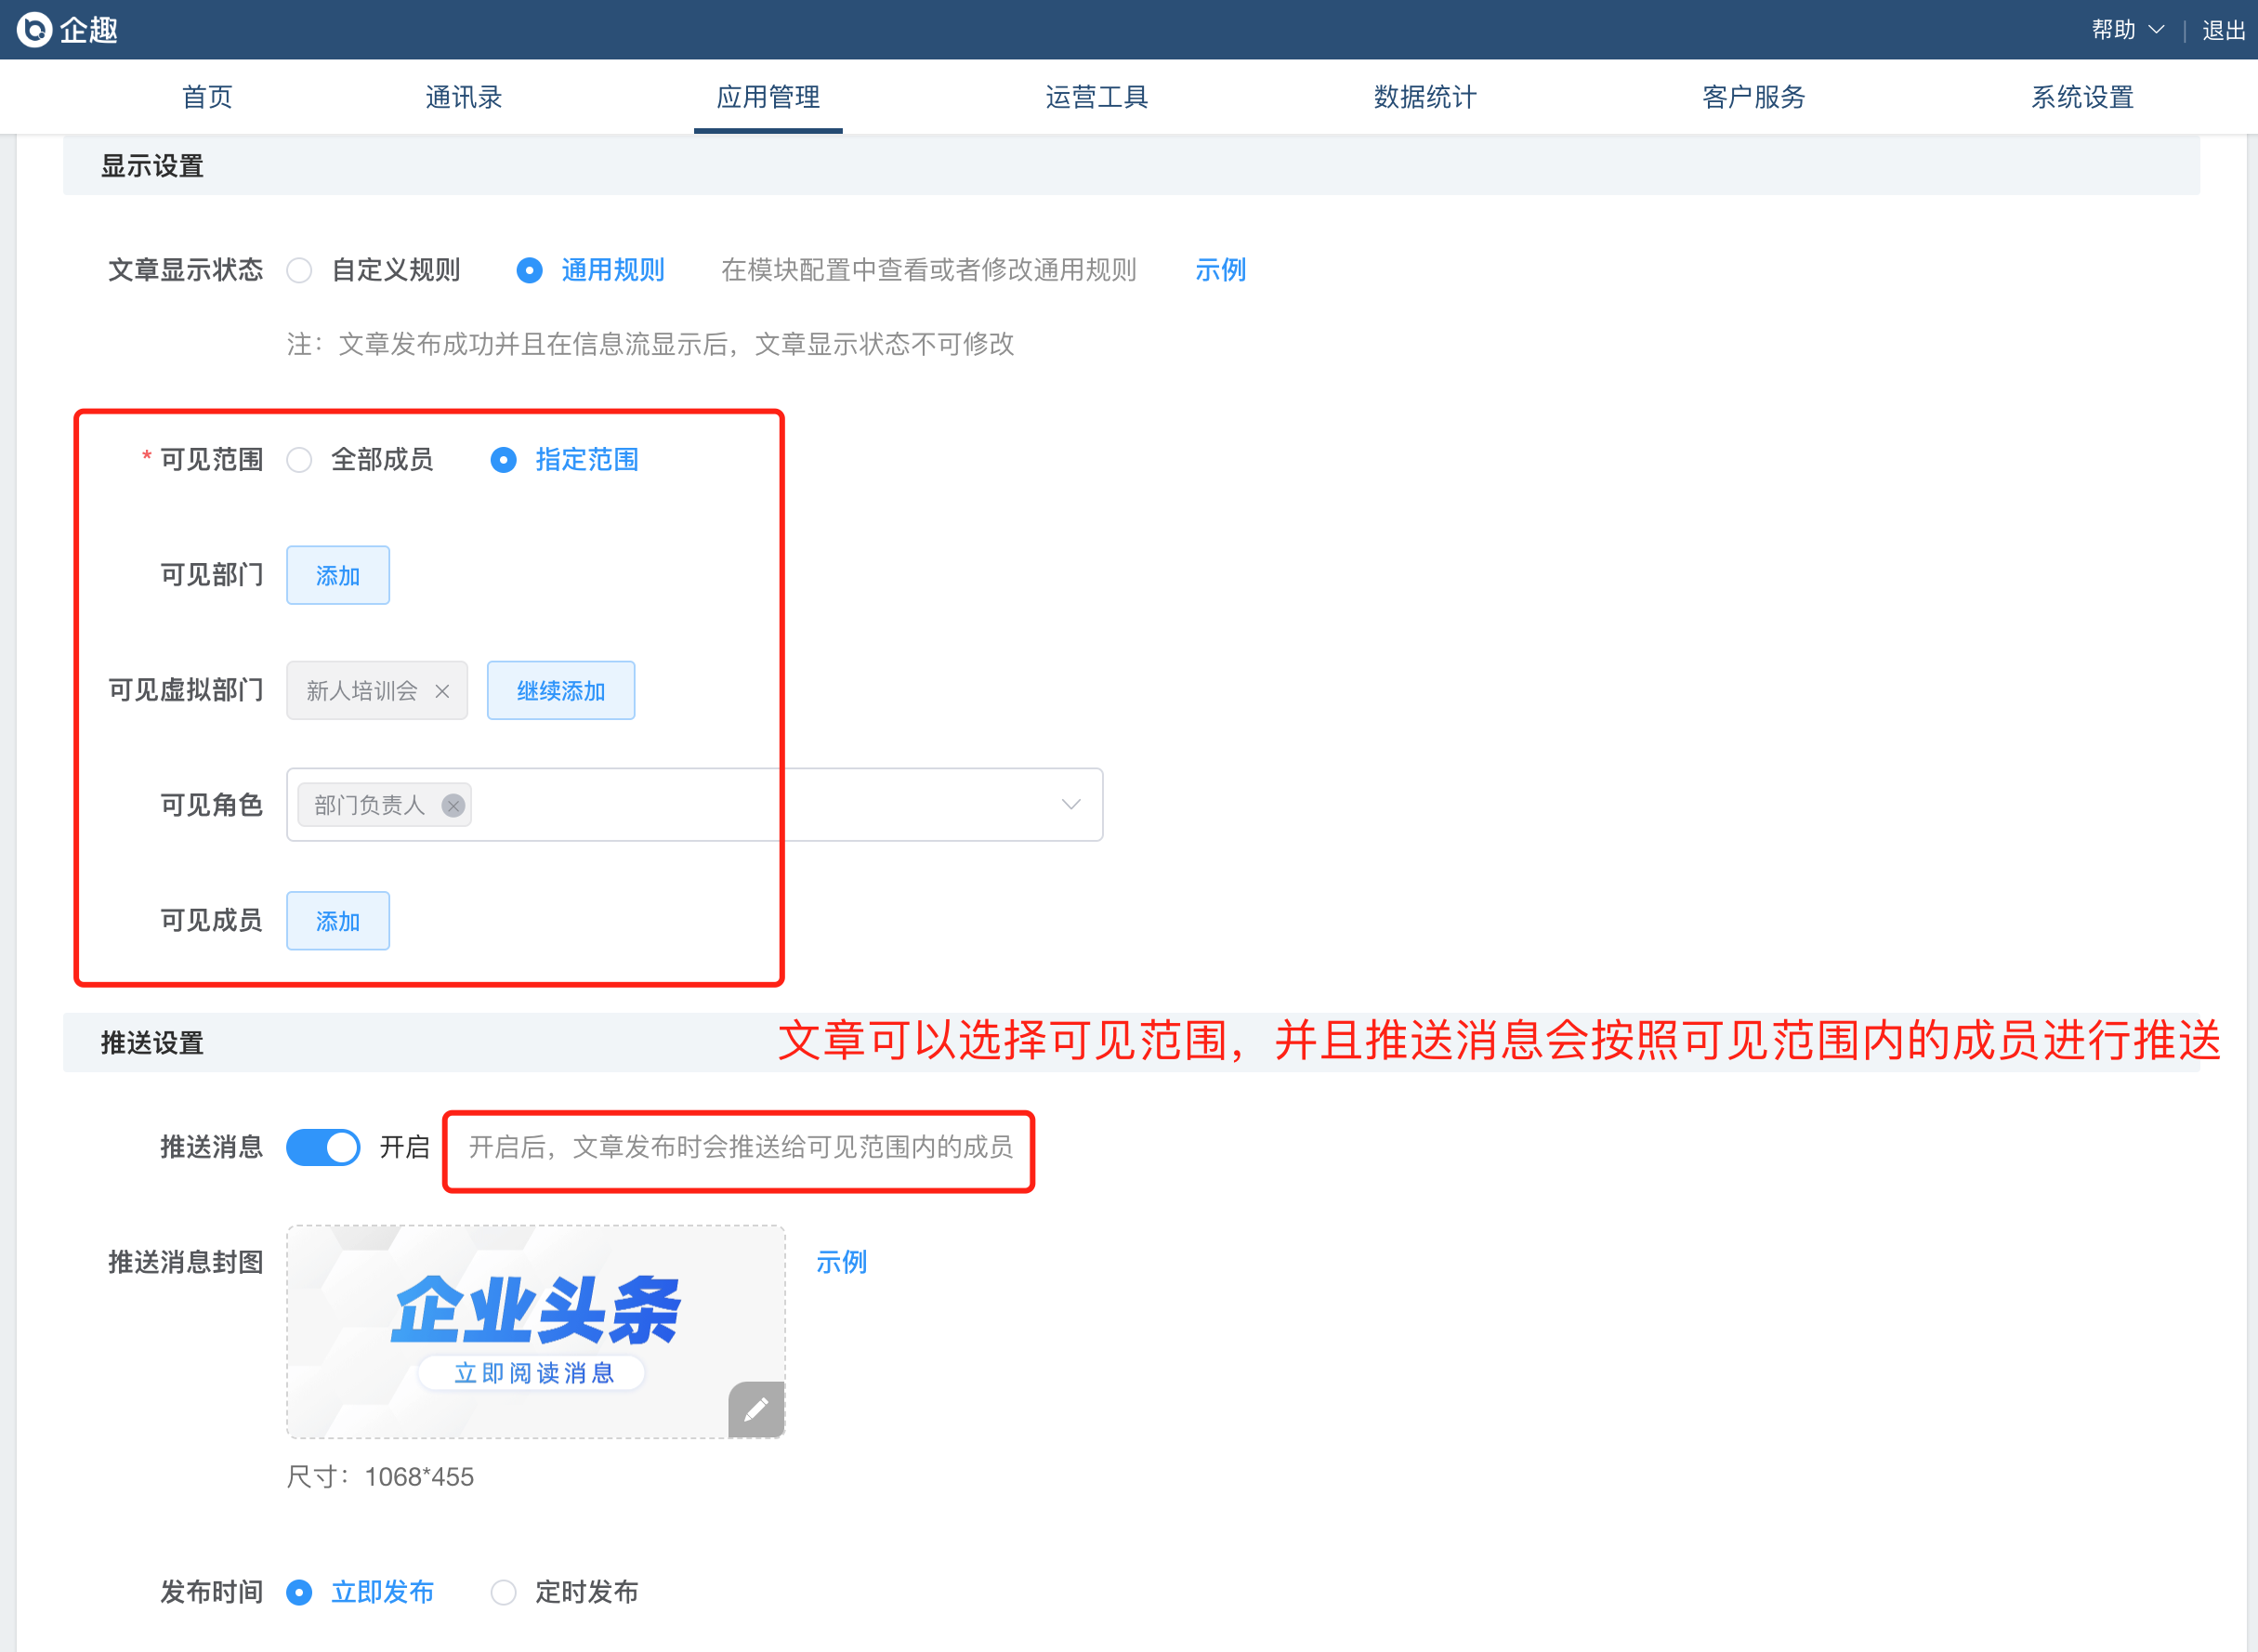The height and width of the screenshot is (1652, 2258).
Task: Click 继续添加 for virtual departments
Action: [x=561, y=691]
